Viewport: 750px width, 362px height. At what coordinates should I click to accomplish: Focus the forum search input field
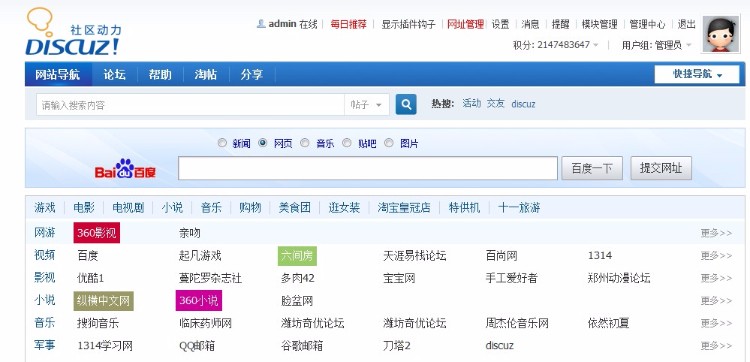point(190,105)
